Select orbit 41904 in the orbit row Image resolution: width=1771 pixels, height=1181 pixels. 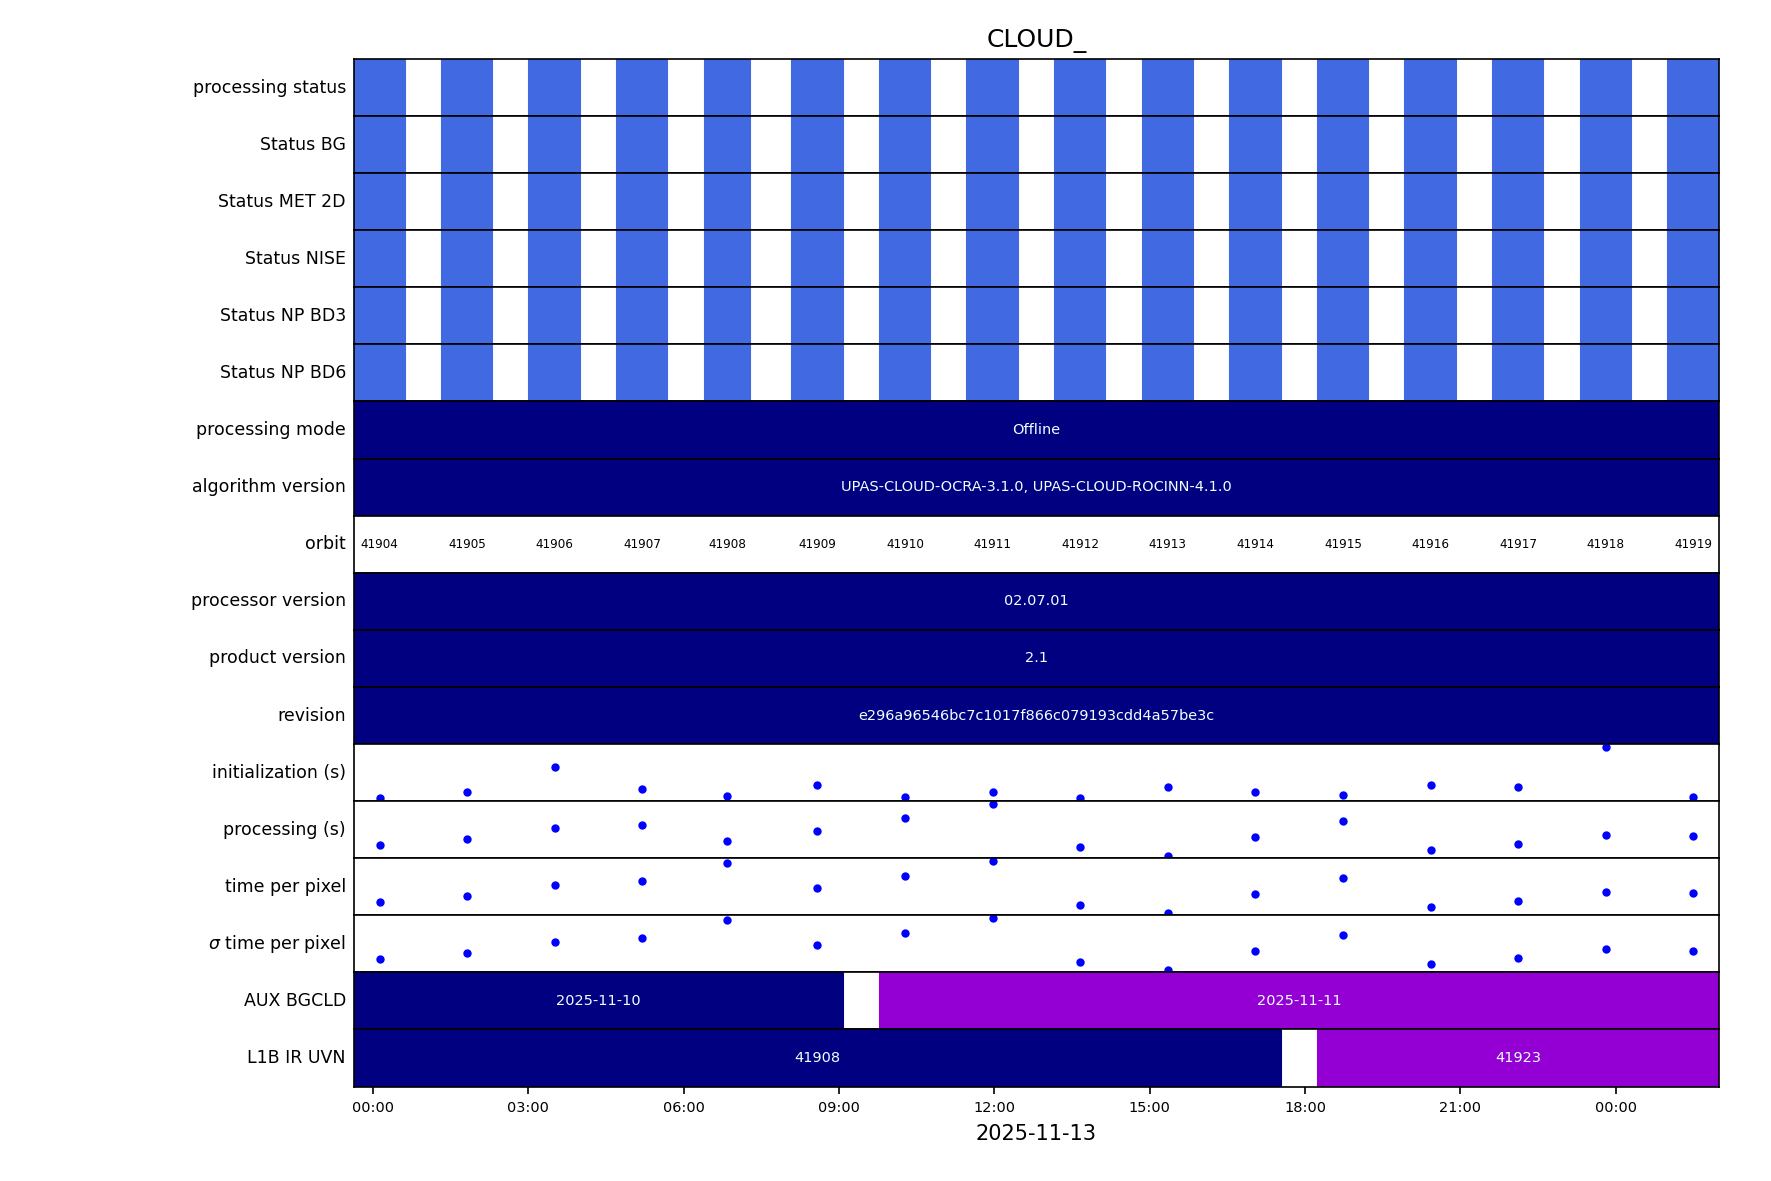(379, 545)
